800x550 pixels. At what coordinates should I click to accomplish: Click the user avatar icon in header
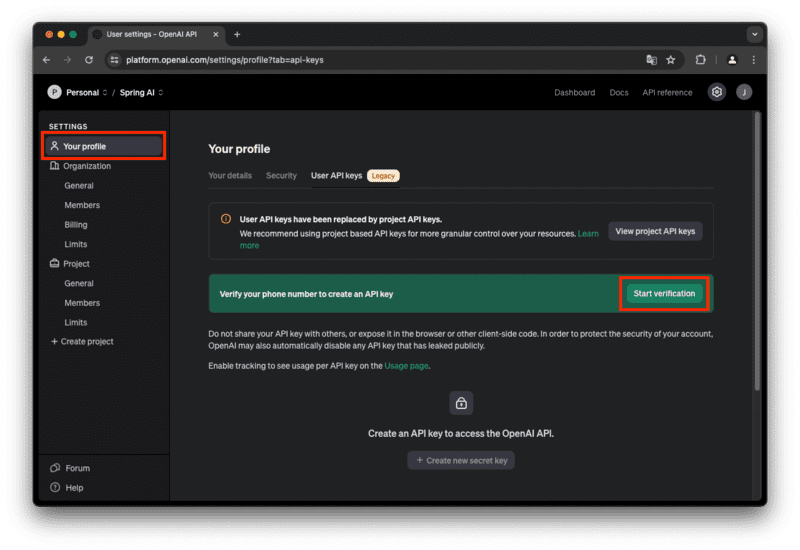[x=744, y=92]
